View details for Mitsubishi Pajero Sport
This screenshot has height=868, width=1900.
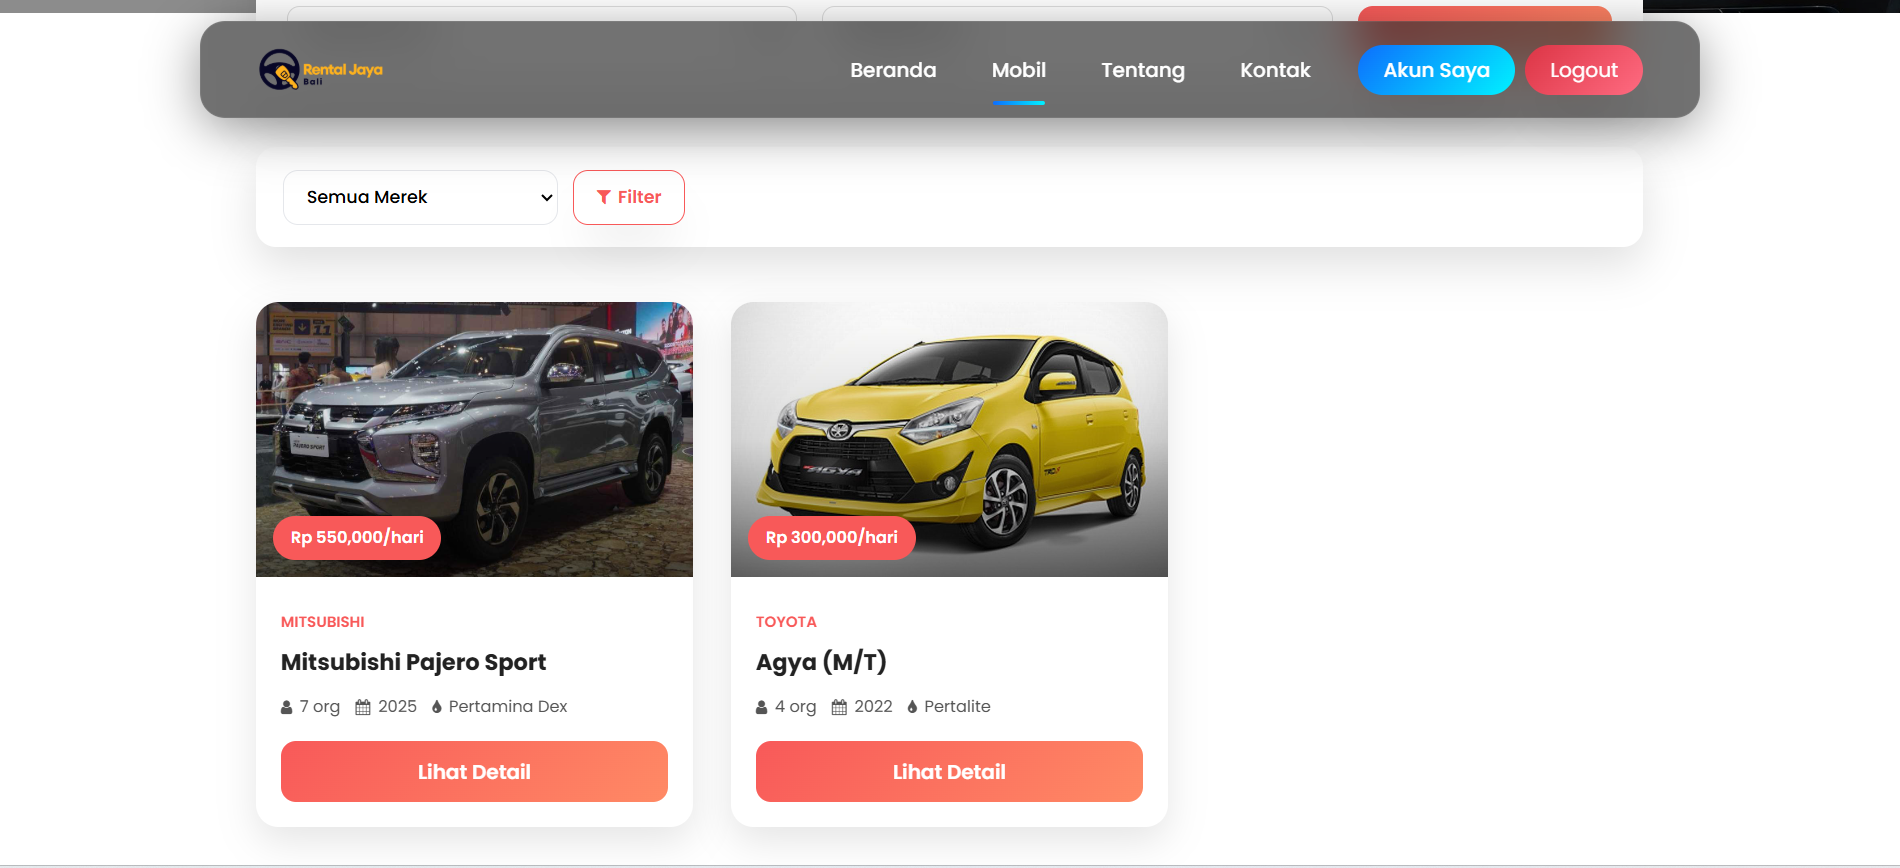474,771
